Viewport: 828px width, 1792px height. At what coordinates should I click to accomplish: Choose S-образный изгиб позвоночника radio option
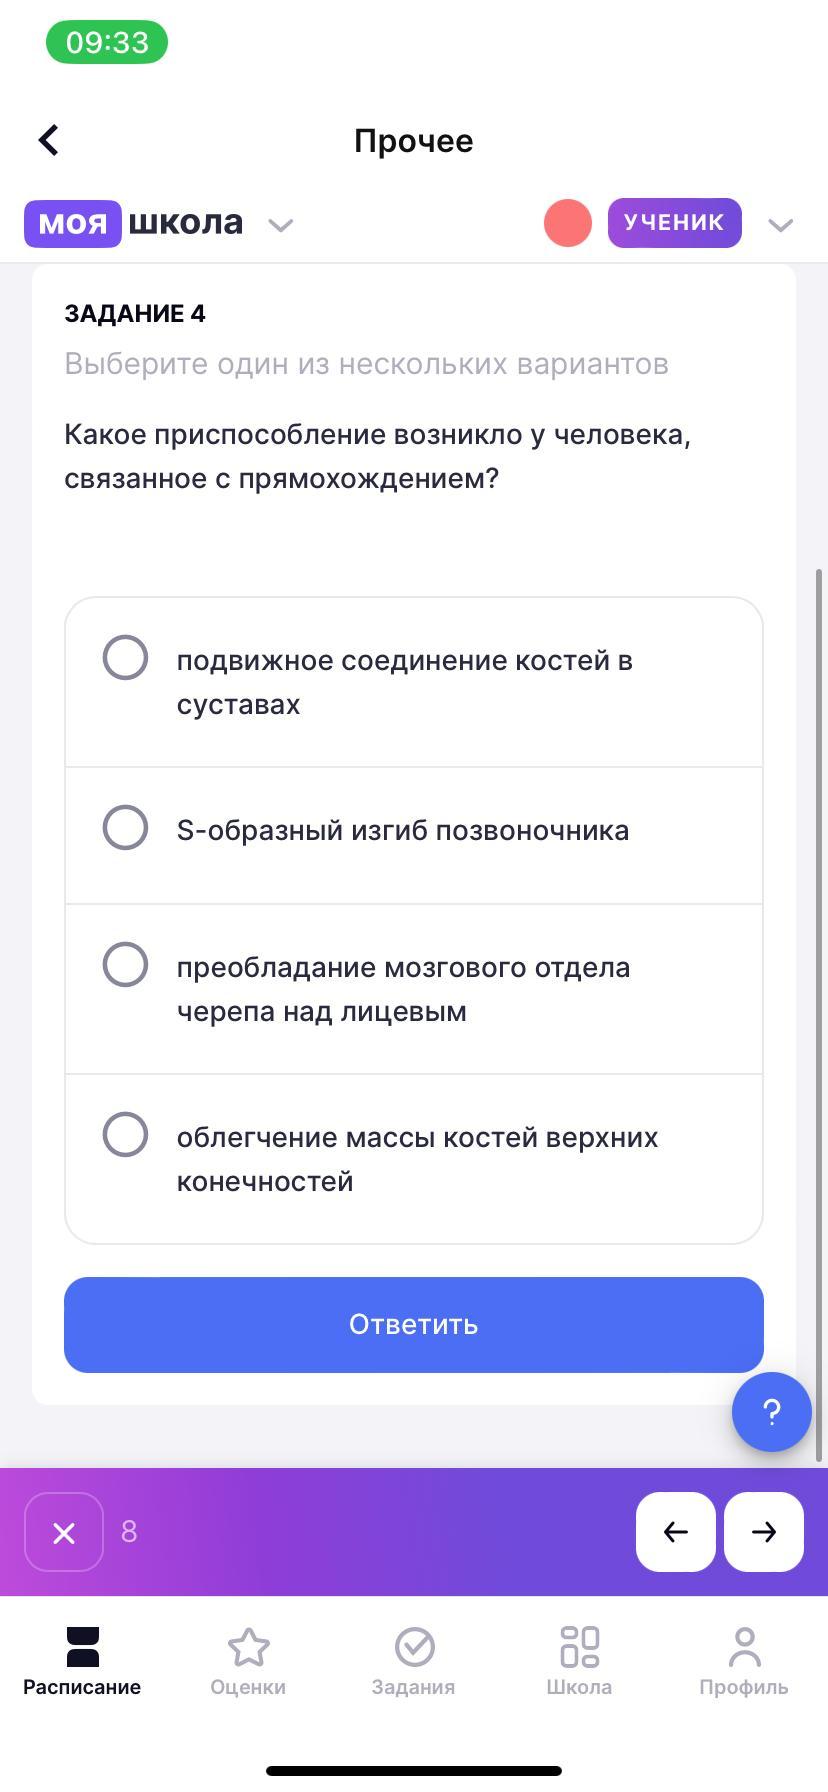tap(126, 828)
